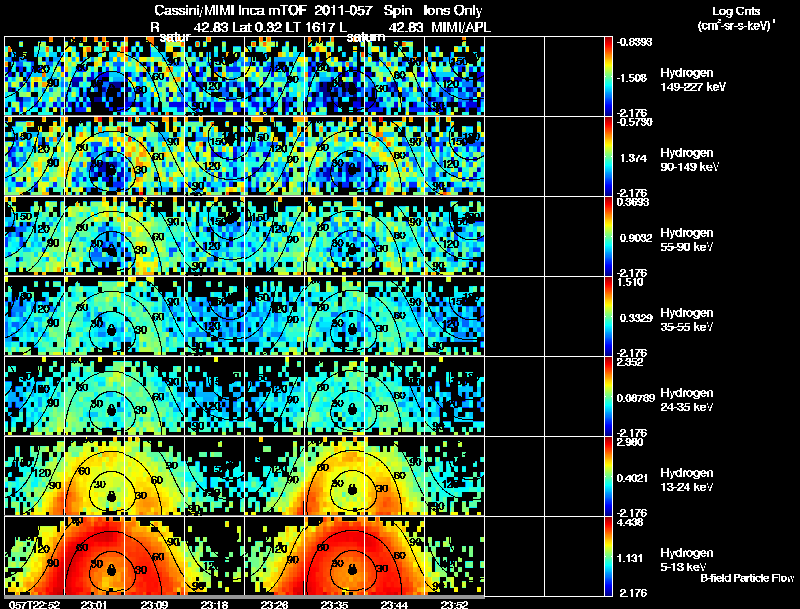Click the color bar beside Hydrogen 13-24 keV
This screenshot has height=609, width=800.
pos(608,477)
